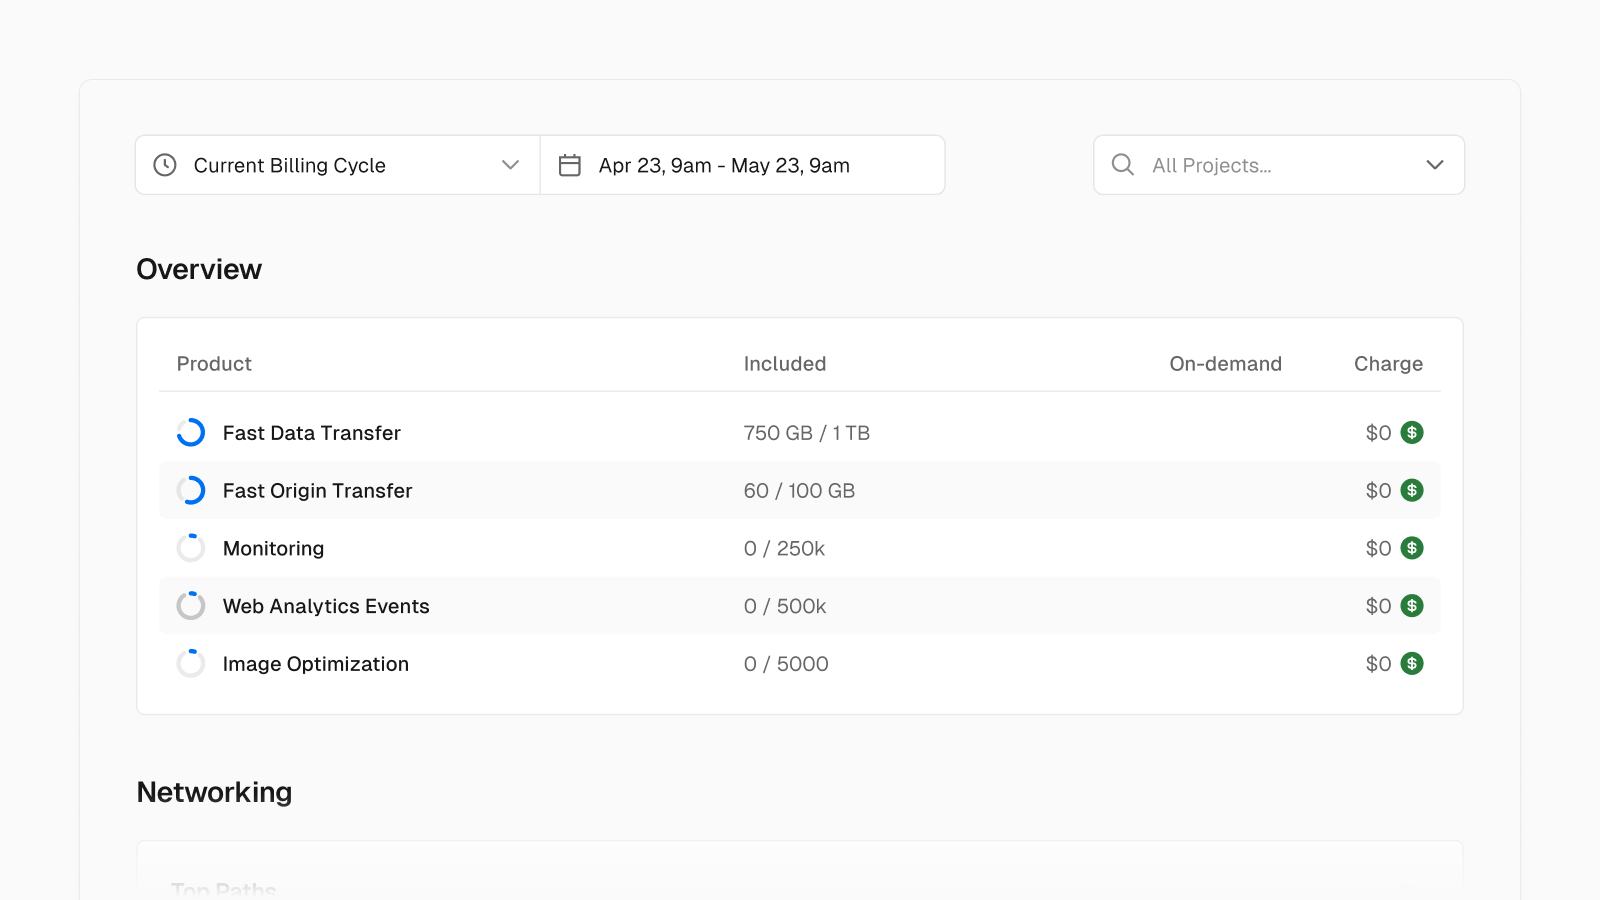
Task: Click the usage progress ring for Fast Data Transfer
Action: (x=190, y=433)
